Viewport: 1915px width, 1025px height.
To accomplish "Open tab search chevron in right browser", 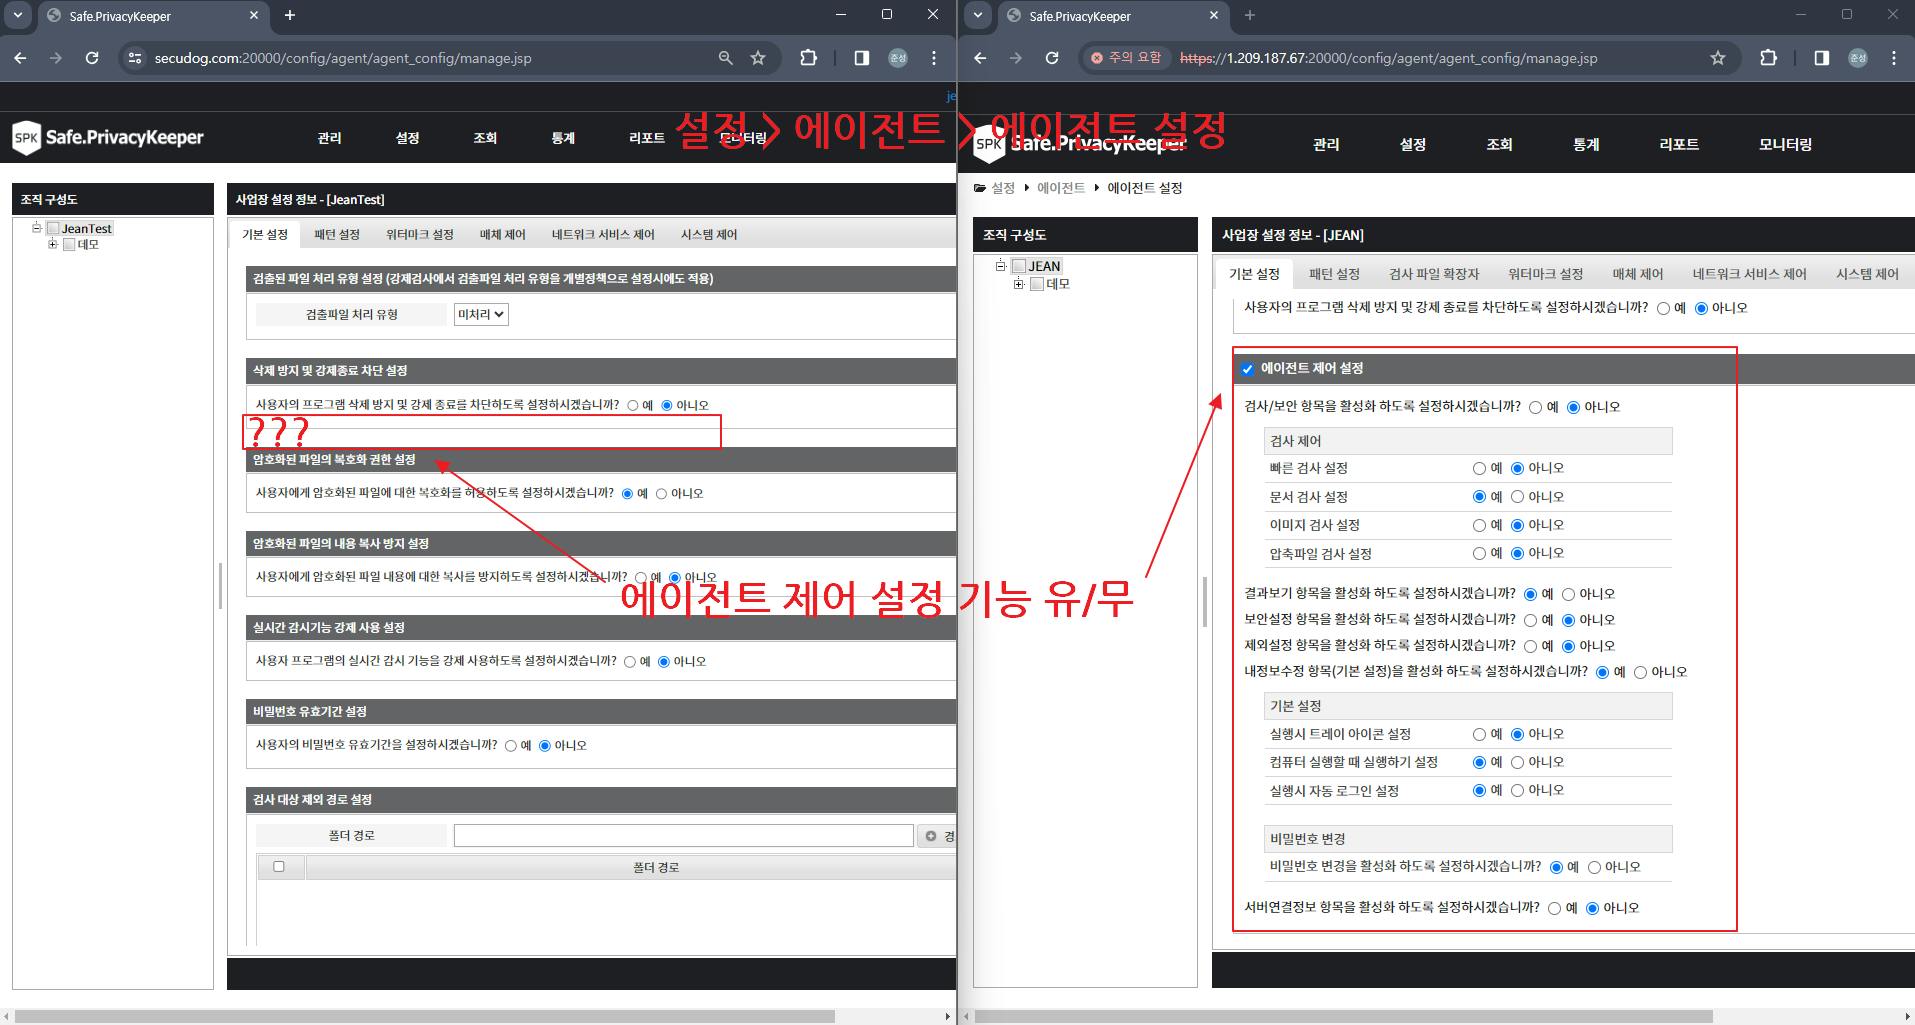I will [978, 15].
